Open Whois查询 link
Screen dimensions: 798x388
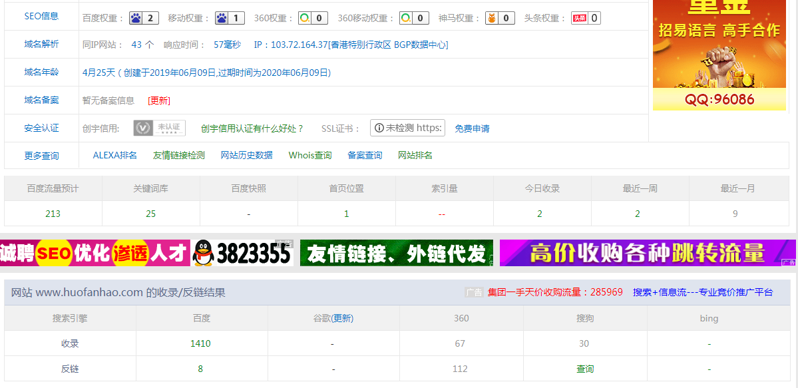[x=310, y=155]
